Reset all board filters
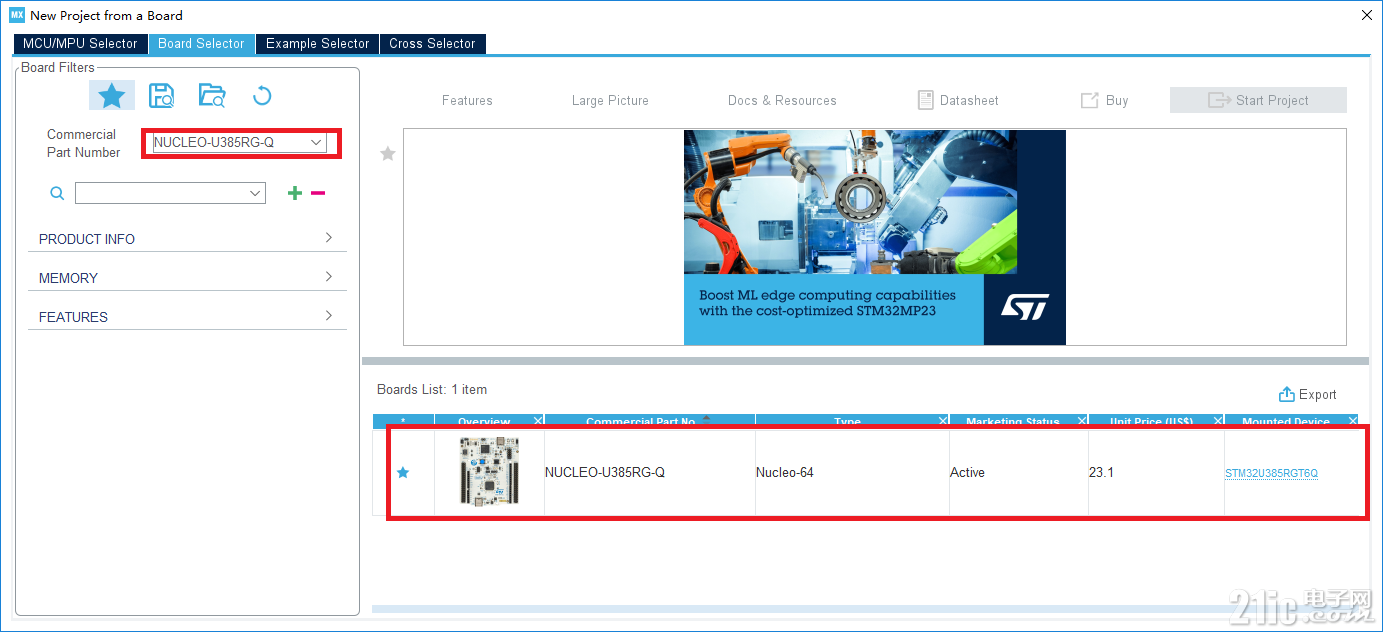Image resolution: width=1383 pixels, height=632 pixels. pos(262,96)
